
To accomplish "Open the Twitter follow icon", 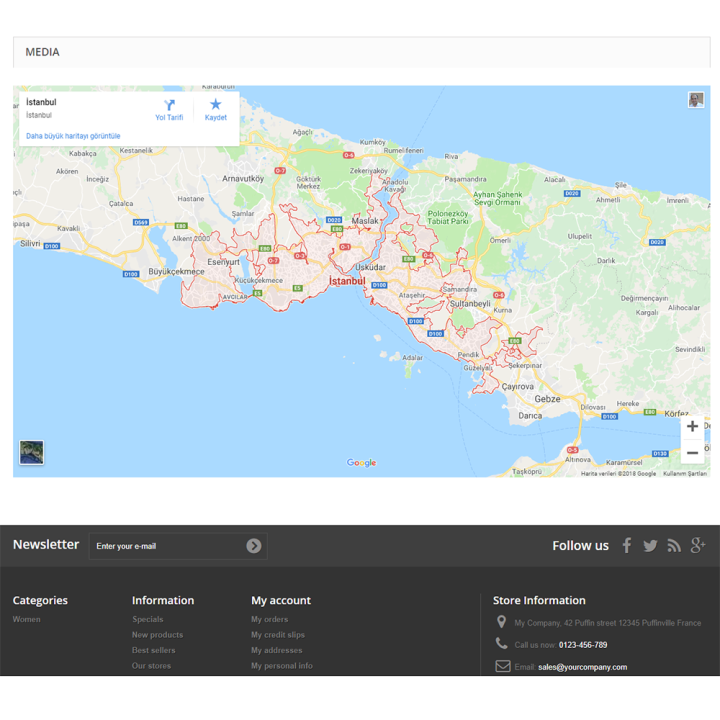I will coord(650,546).
